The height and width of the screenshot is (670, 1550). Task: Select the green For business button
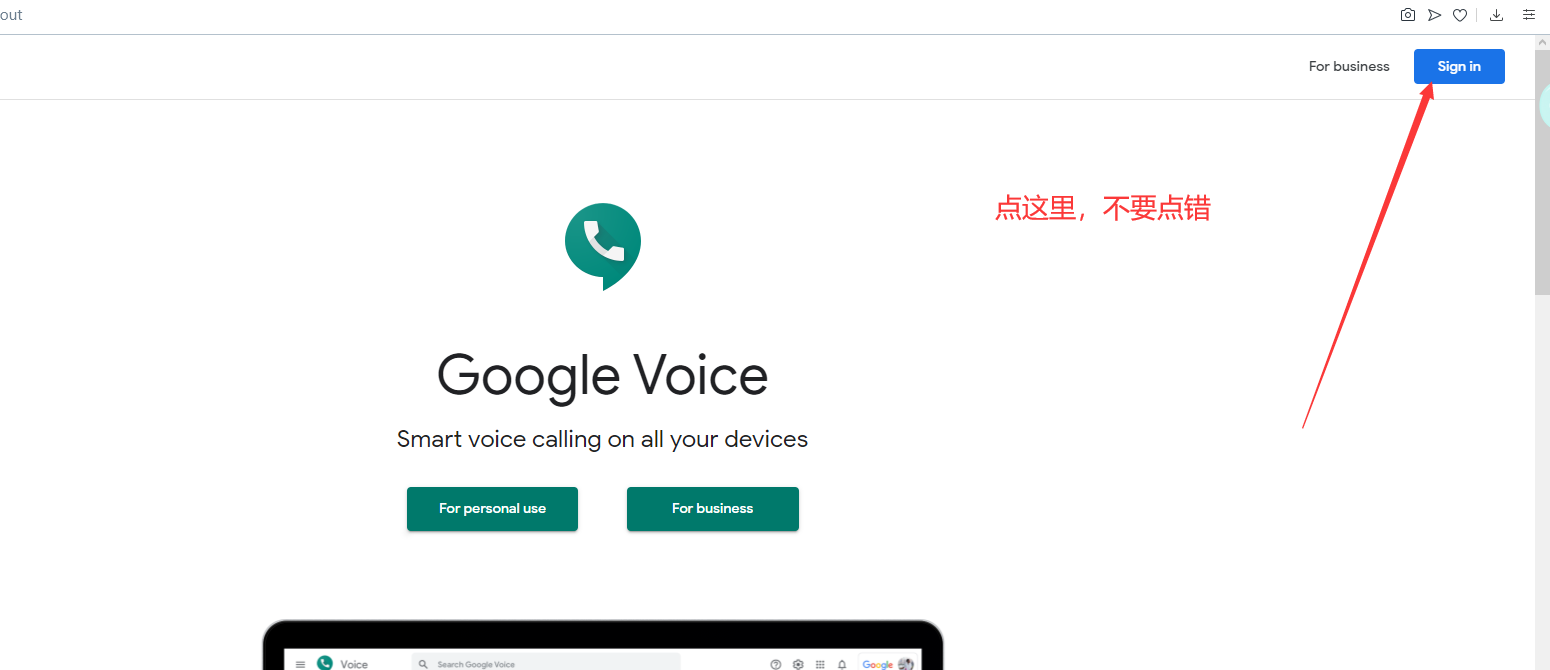tap(713, 509)
